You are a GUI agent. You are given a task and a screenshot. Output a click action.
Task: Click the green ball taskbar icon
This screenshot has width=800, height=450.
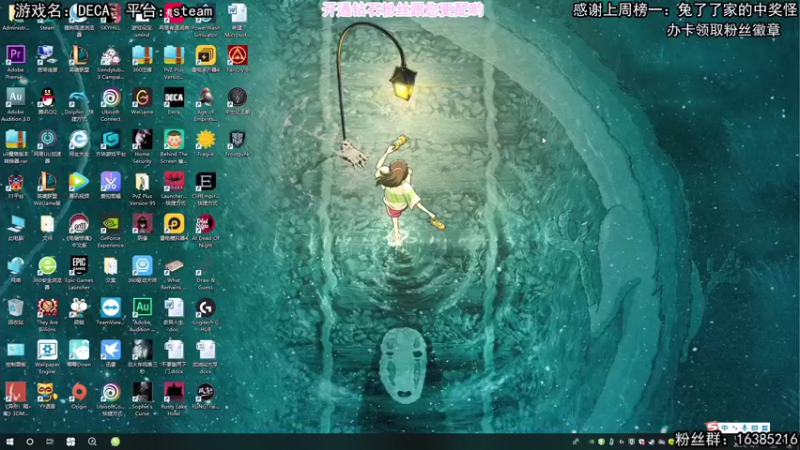tap(115, 442)
